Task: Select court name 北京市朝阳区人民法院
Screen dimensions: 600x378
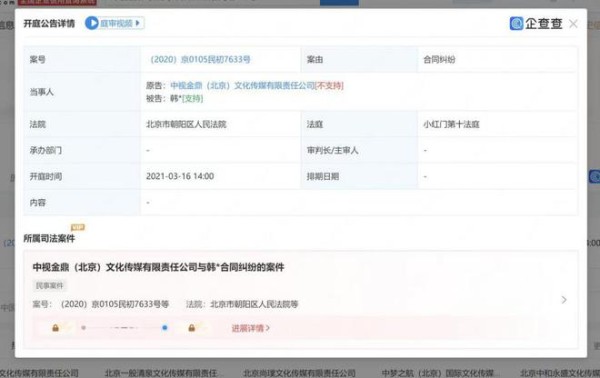Action: [x=186, y=124]
